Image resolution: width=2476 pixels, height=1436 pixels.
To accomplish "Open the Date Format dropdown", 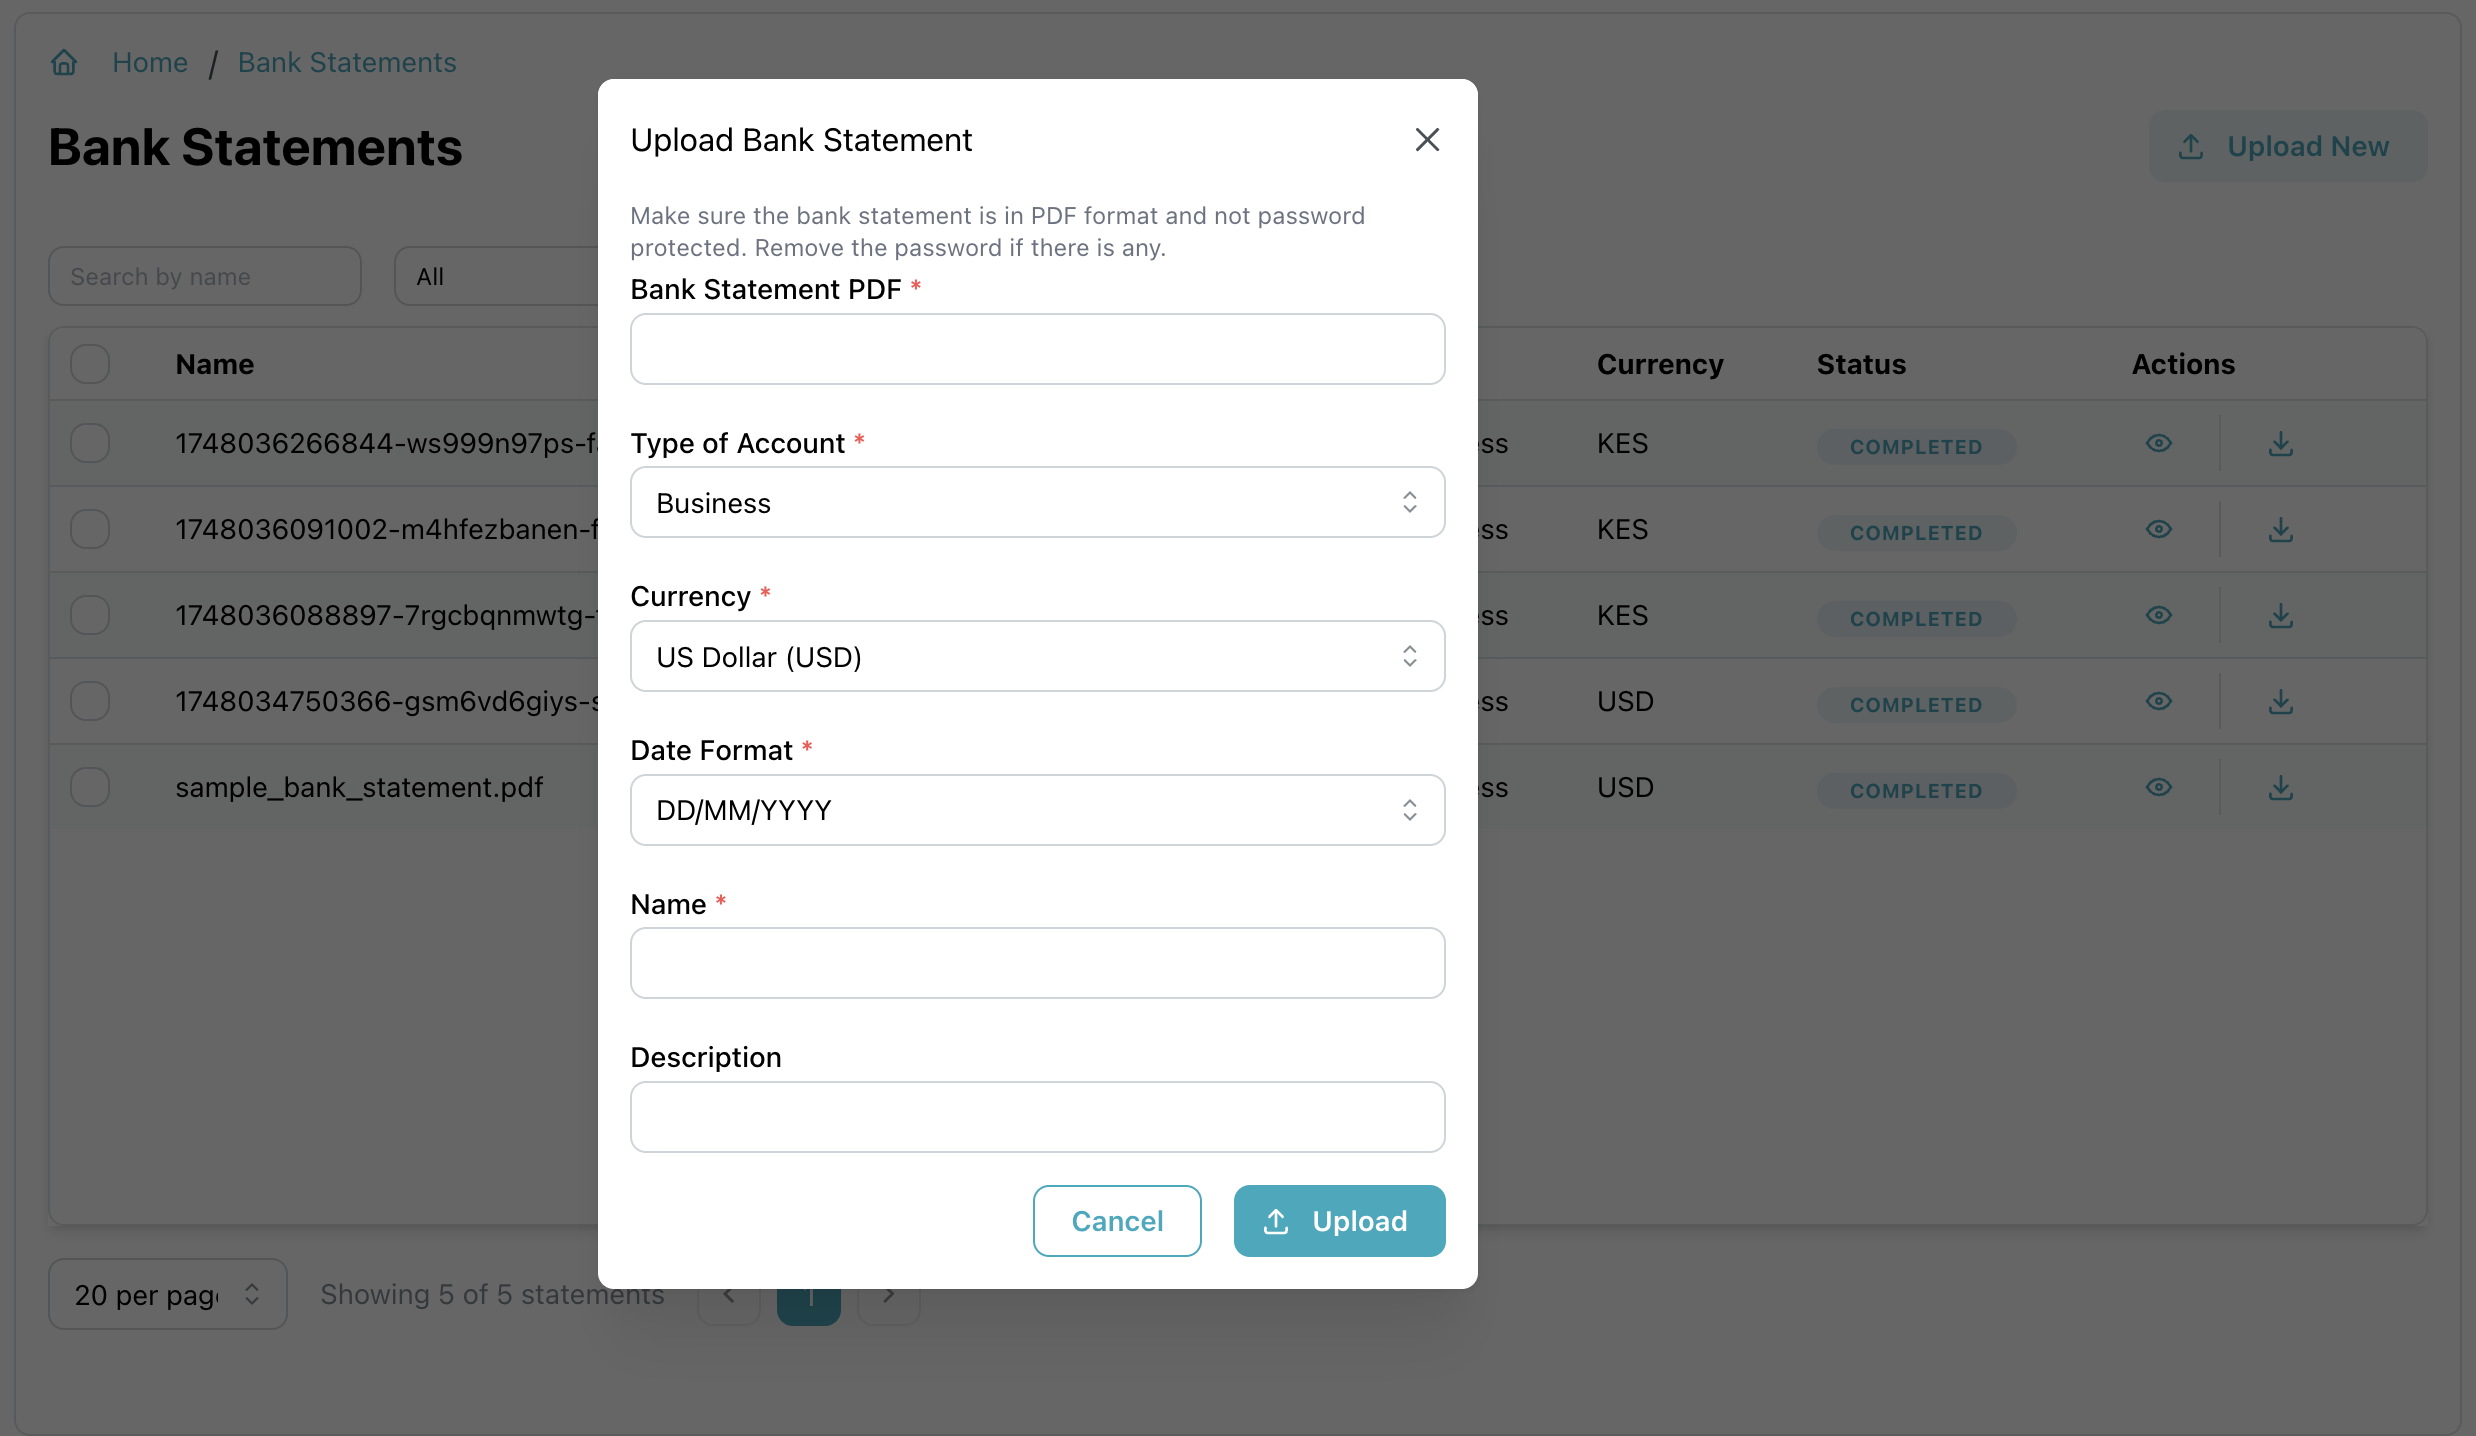I will point(1036,810).
